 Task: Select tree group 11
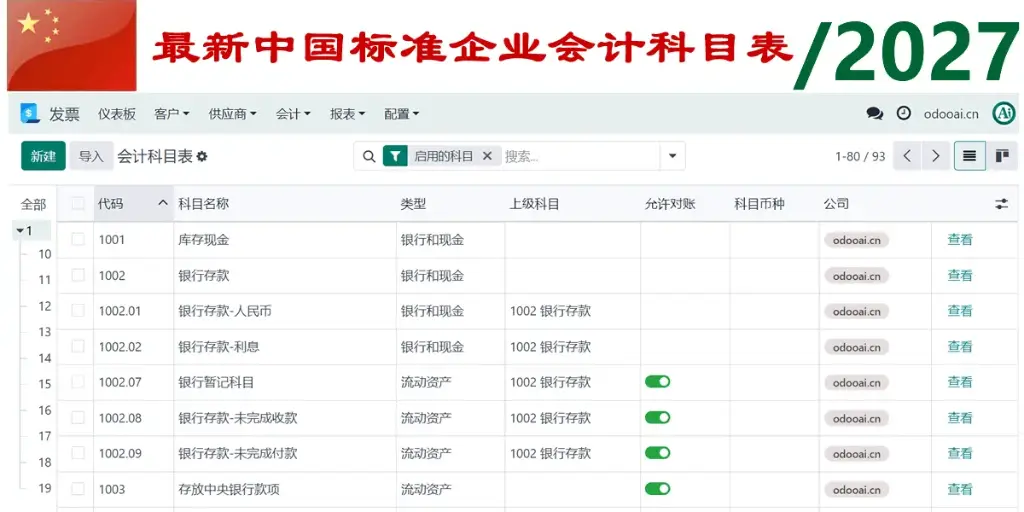pos(44,280)
